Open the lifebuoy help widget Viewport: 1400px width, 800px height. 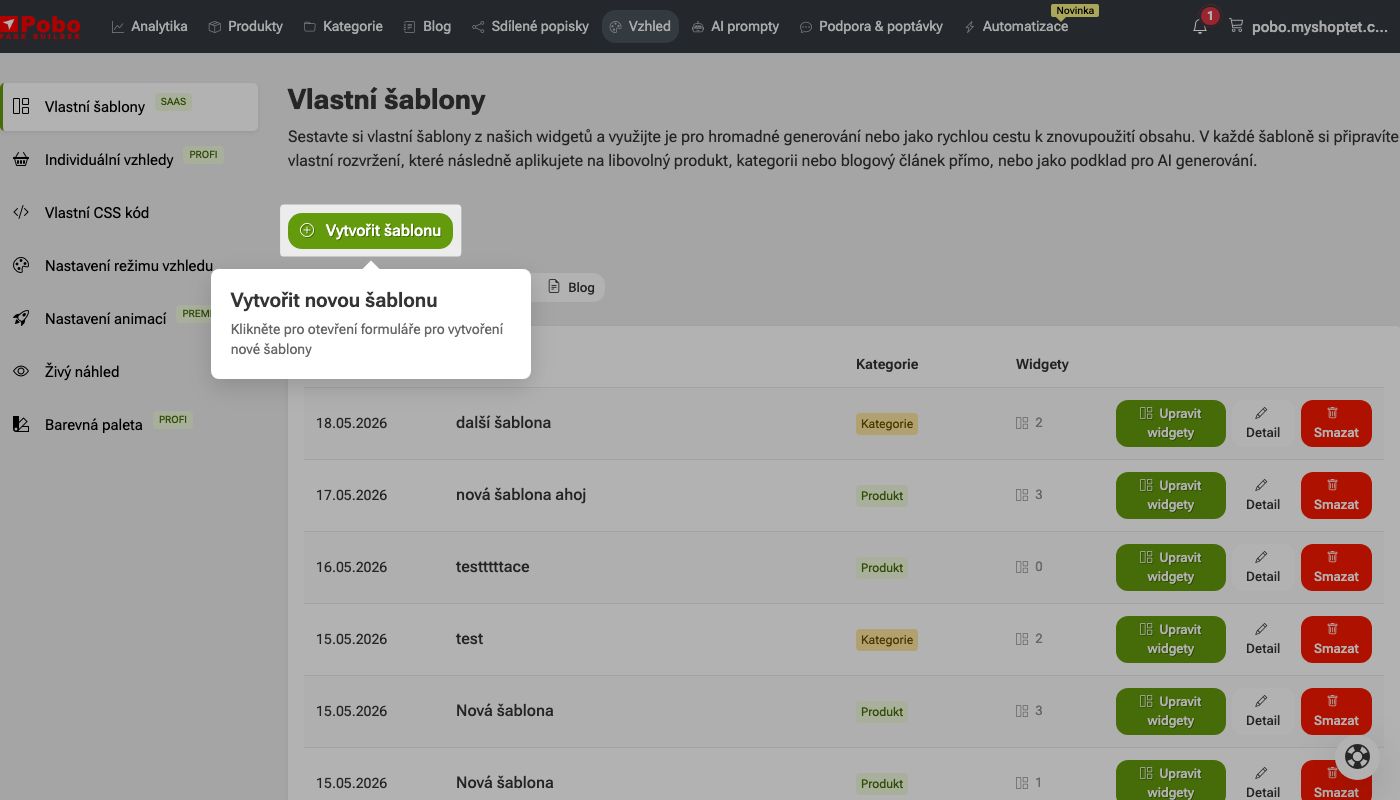pos(1357,757)
